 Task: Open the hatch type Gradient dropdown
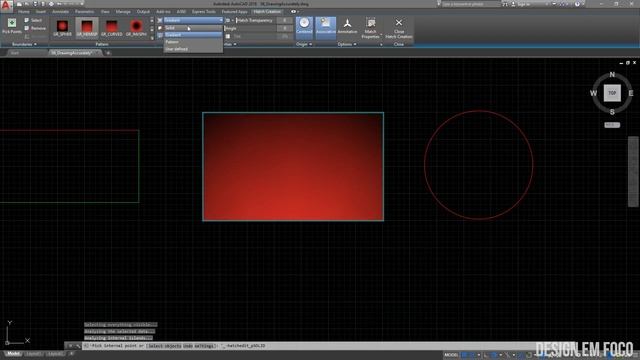[193, 20]
